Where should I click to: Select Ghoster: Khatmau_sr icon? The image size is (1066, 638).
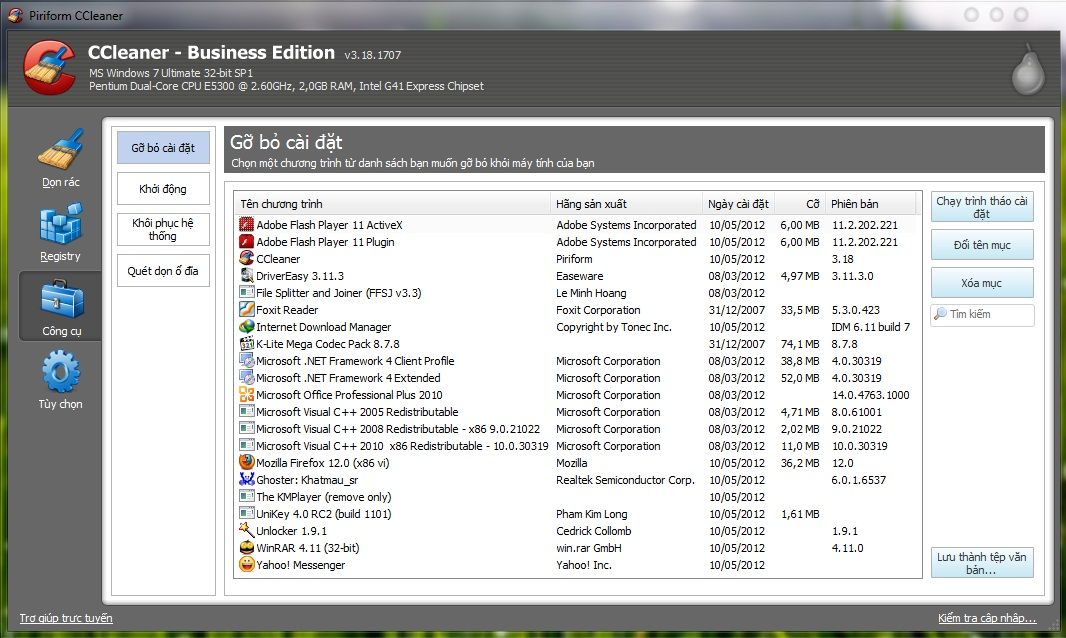[x=246, y=480]
